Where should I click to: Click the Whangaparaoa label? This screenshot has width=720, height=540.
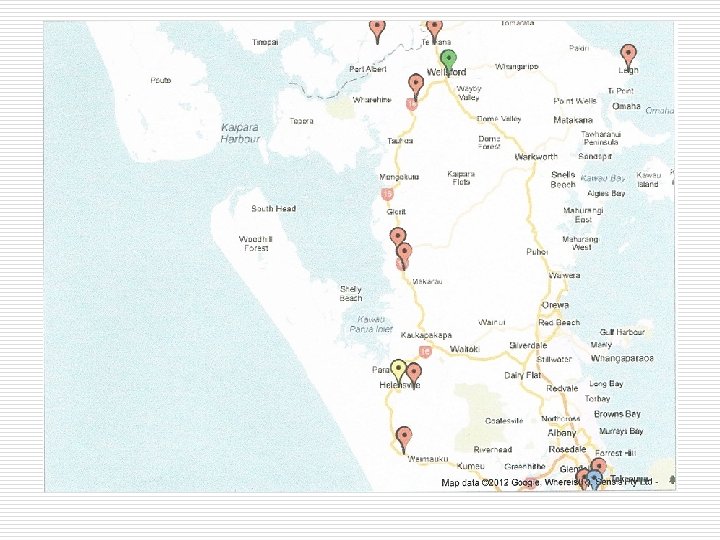(622, 358)
